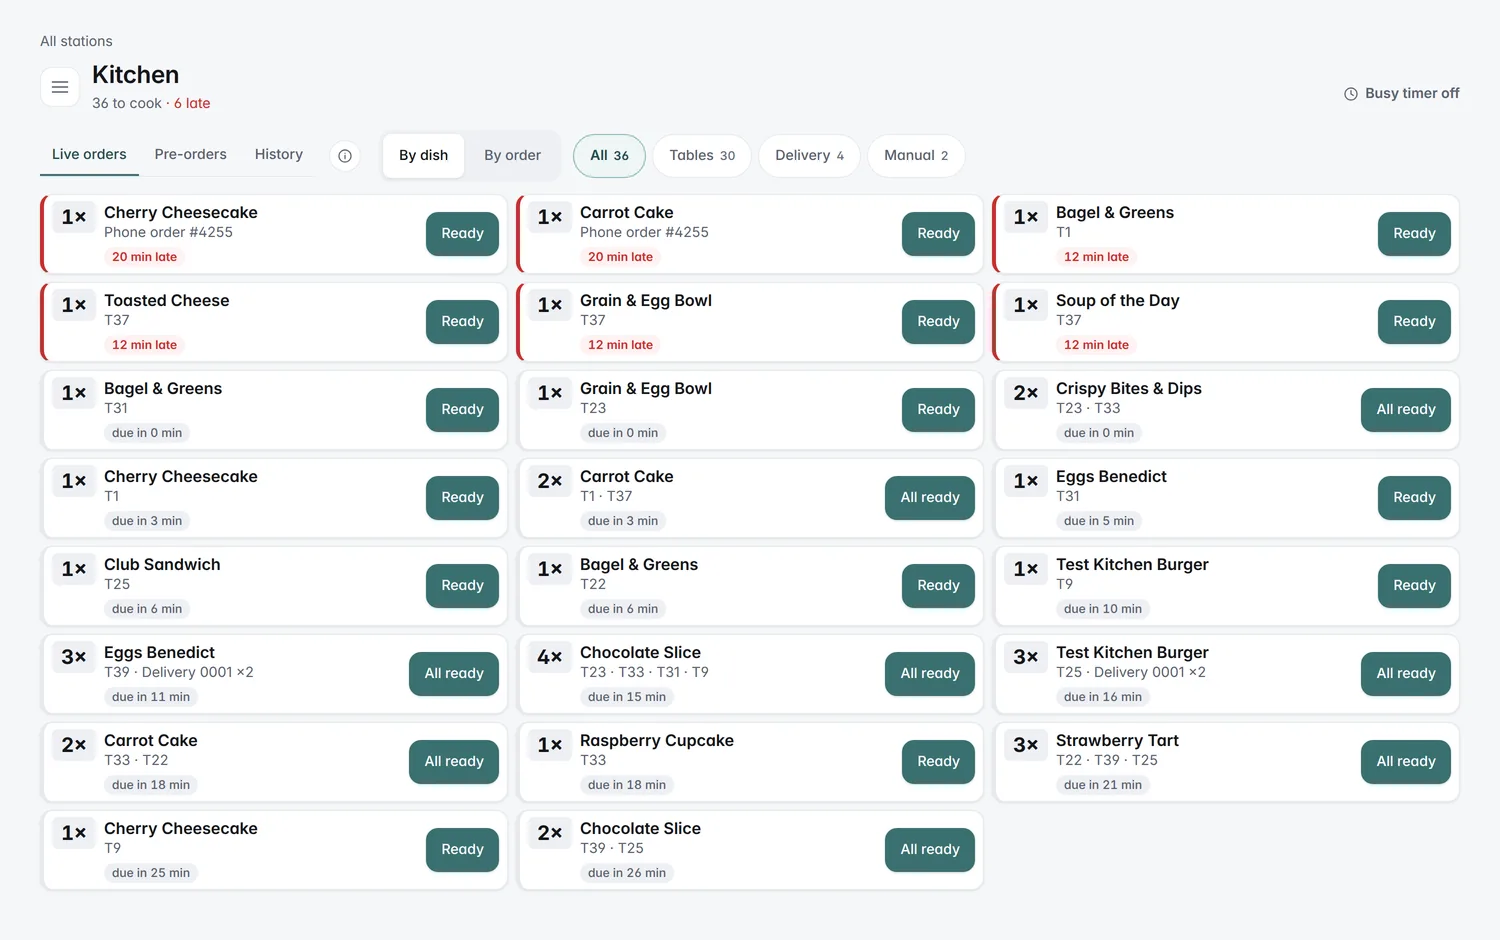Mark Raspberry Cupcake T33 ready

pos(938,762)
